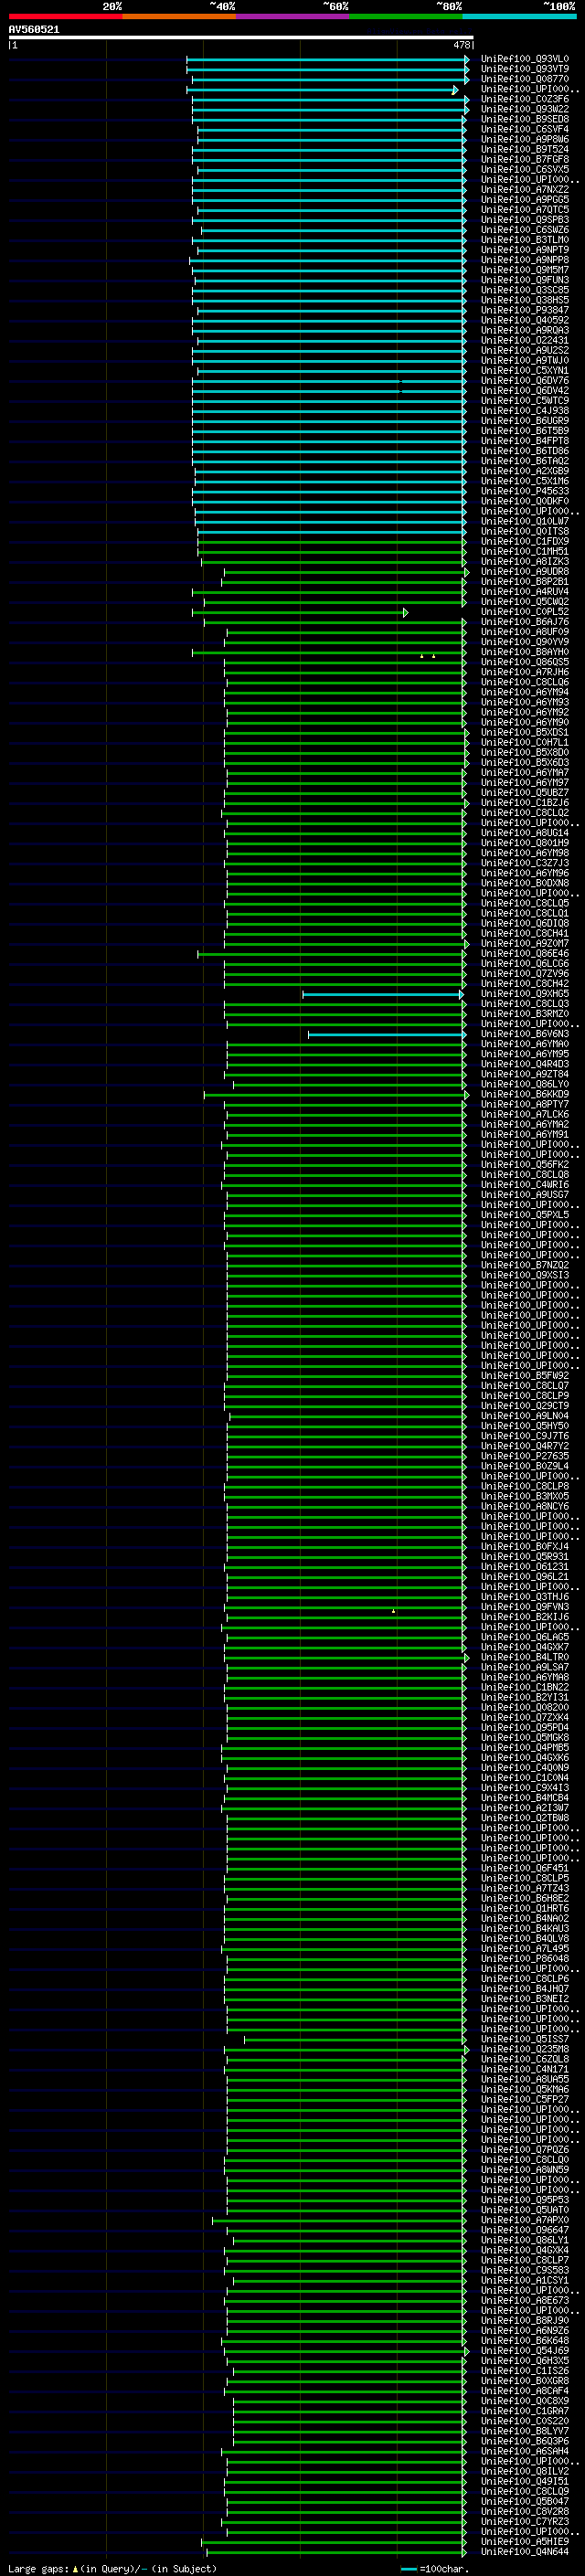Viewport: 585px width, 2576px height.
Task: Open hit UniRef100_Q93VL0
Action: 525,59
